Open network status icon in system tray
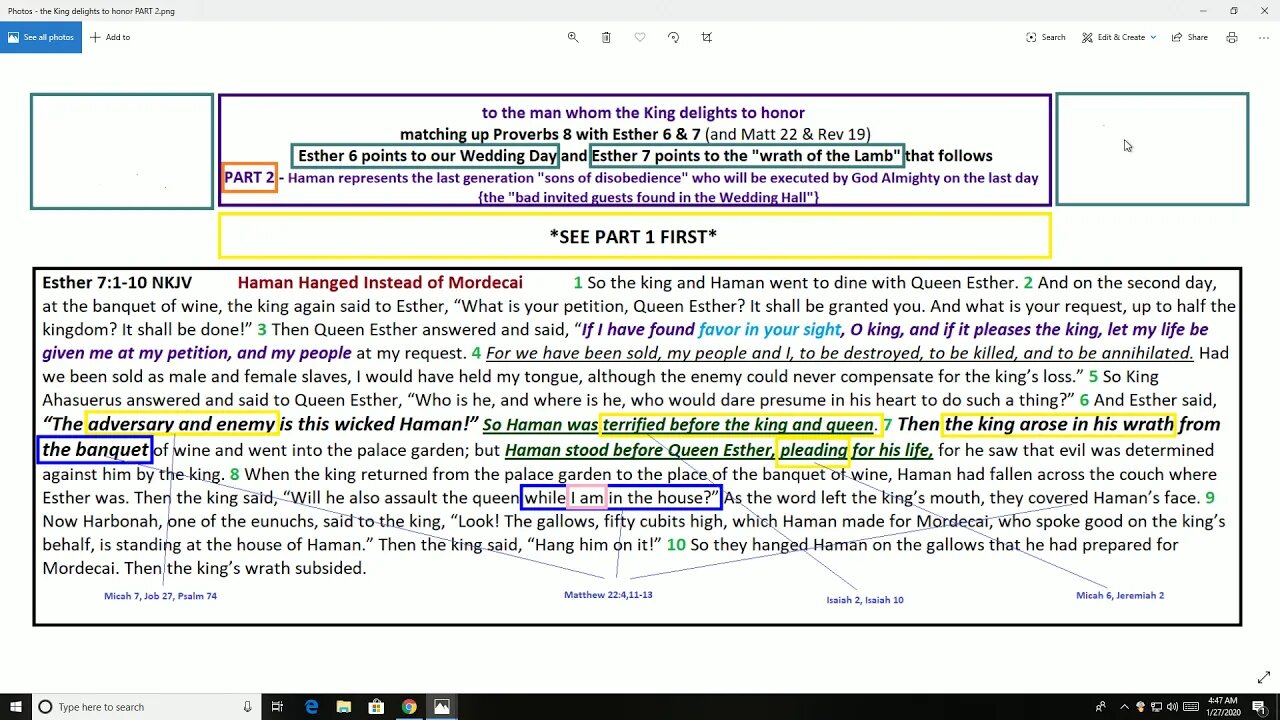Viewport: 1280px width, 720px height. (x=1158, y=707)
